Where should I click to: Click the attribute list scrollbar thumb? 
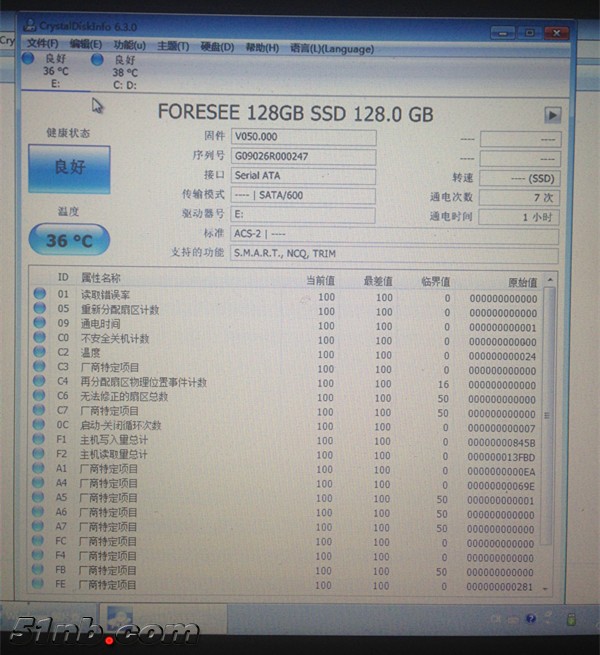coord(548,415)
